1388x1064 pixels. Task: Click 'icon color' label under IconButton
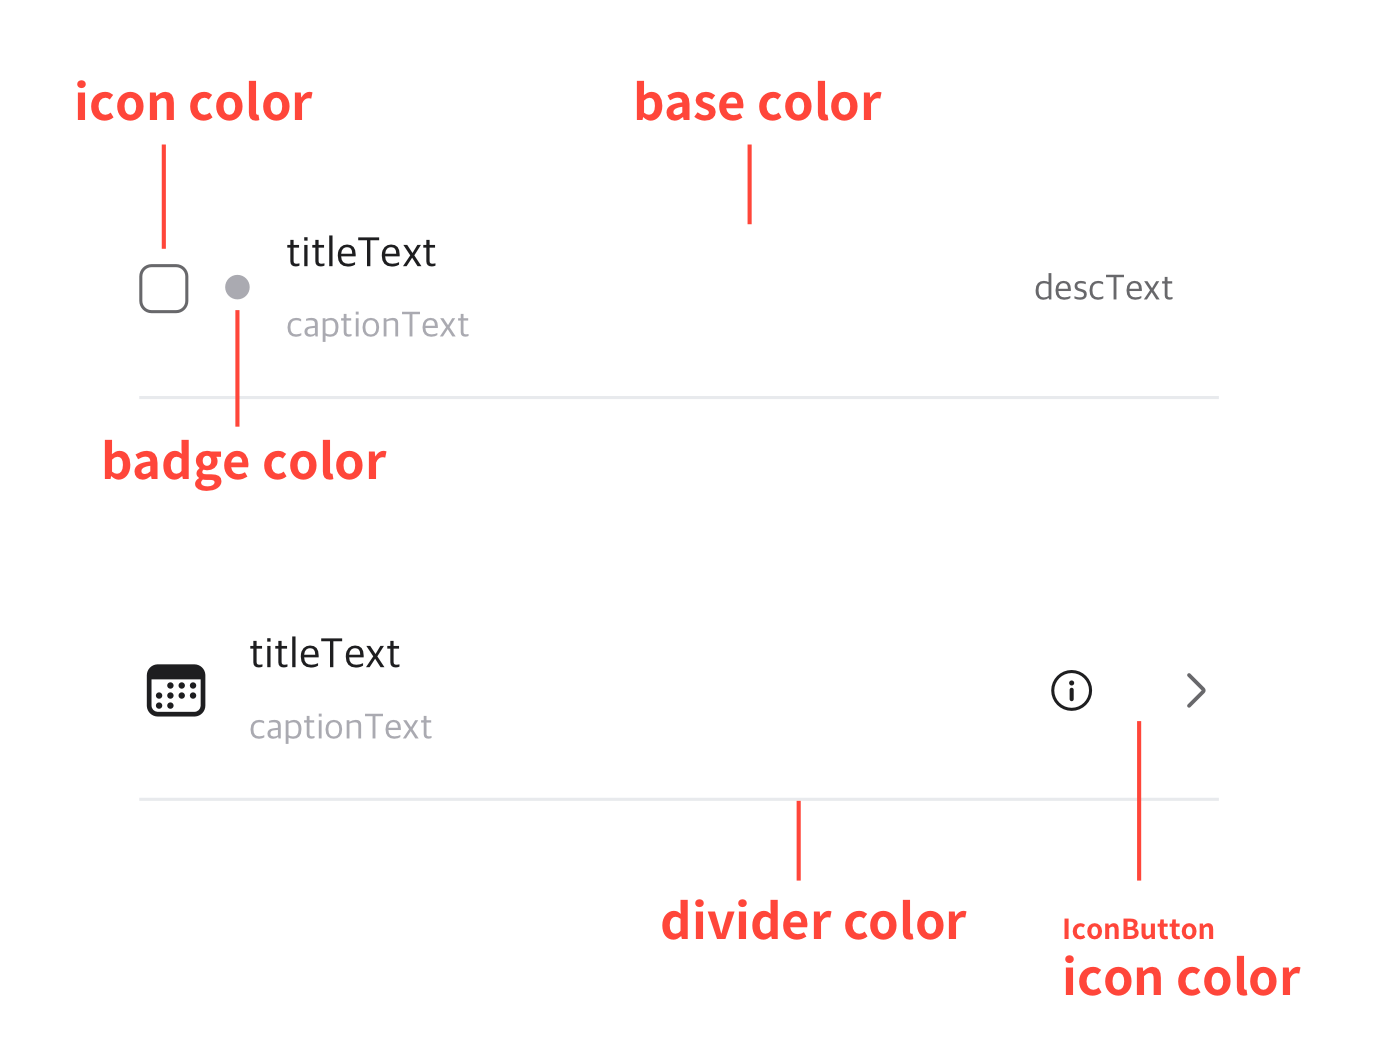[1181, 977]
